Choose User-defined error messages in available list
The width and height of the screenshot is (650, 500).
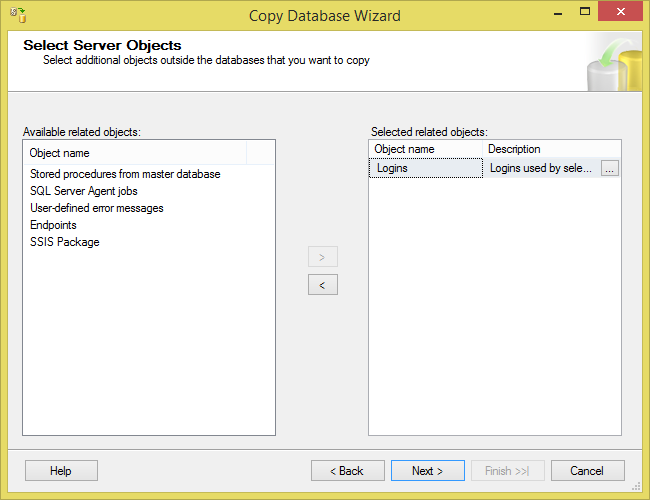click(x=97, y=208)
